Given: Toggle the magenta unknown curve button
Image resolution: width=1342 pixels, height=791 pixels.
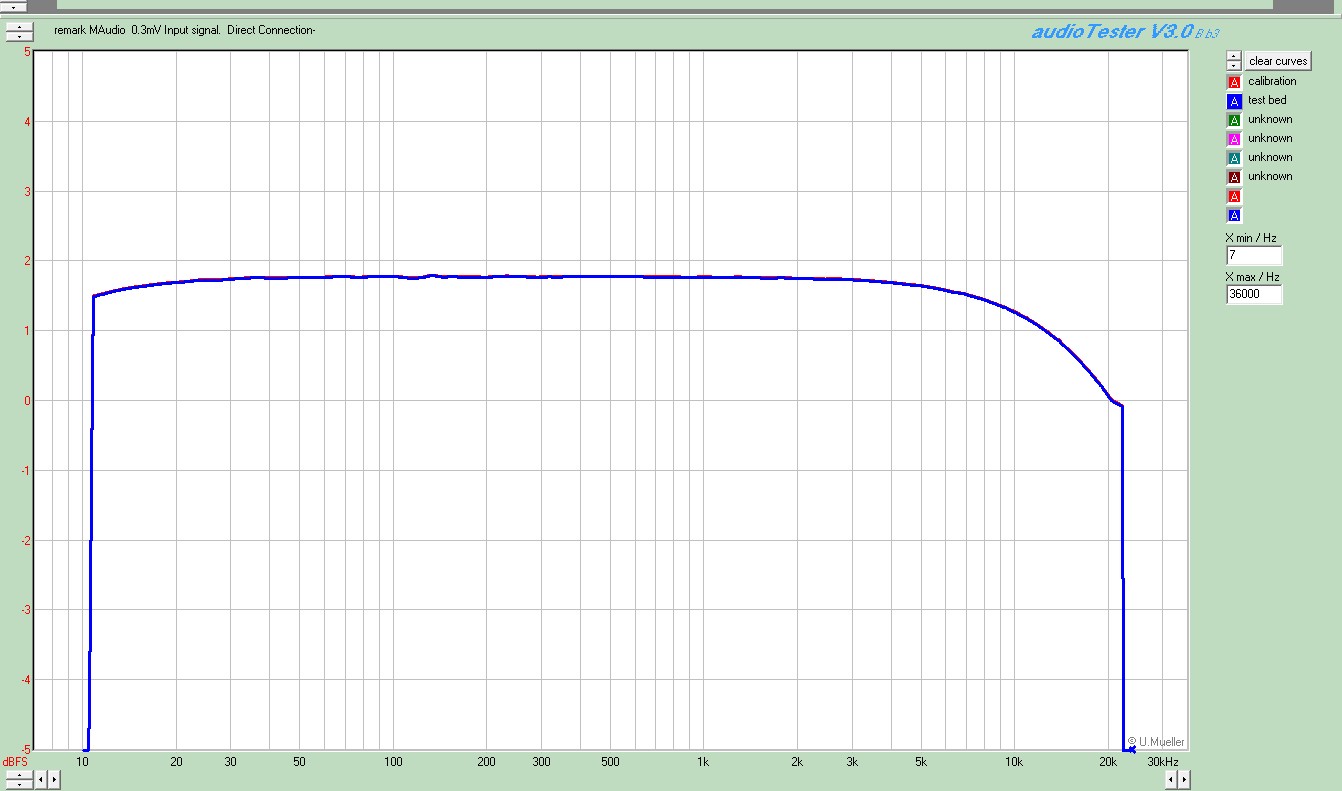Looking at the screenshot, I should click(x=1234, y=139).
